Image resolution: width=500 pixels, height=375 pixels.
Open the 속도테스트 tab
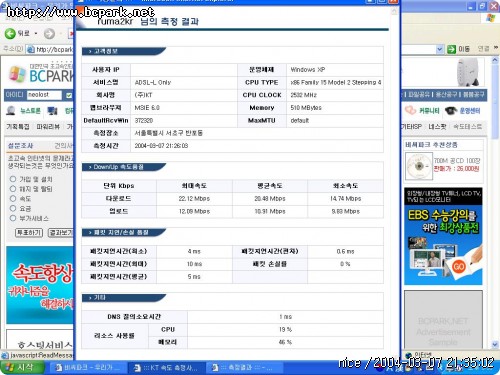(x=467, y=127)
